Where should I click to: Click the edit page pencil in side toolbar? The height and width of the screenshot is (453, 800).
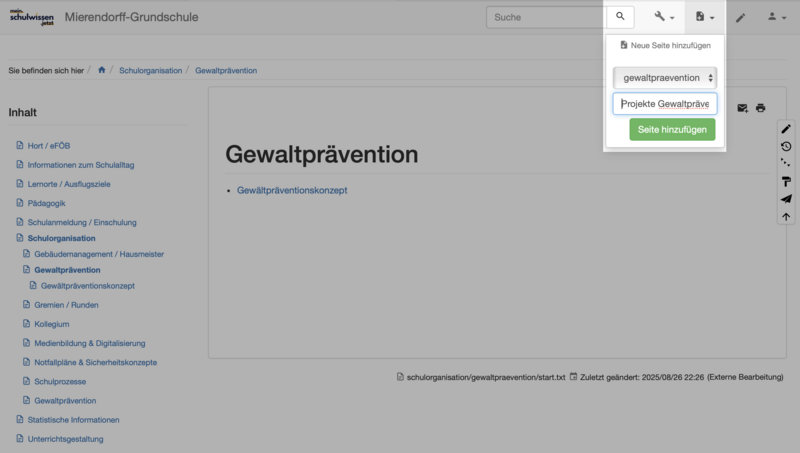coord(786,129)
